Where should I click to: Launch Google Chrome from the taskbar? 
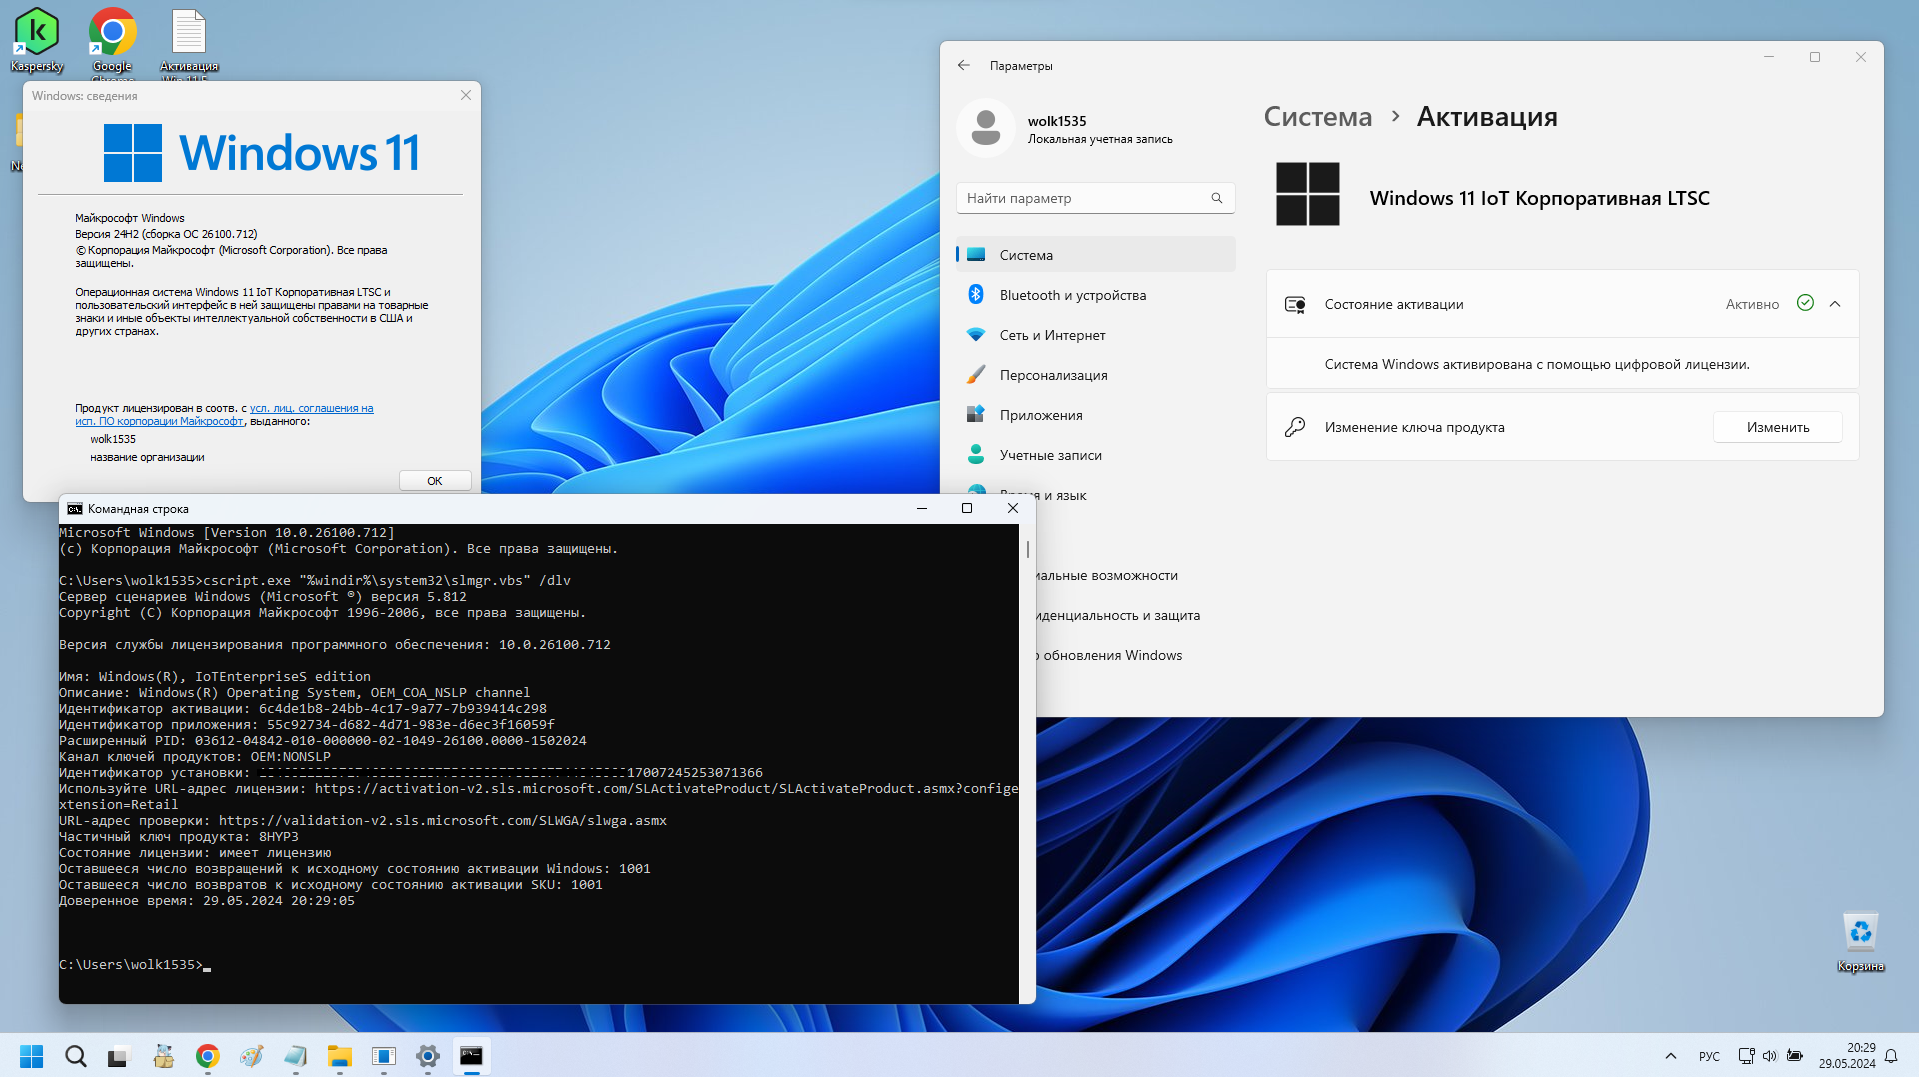[208, 1056]
